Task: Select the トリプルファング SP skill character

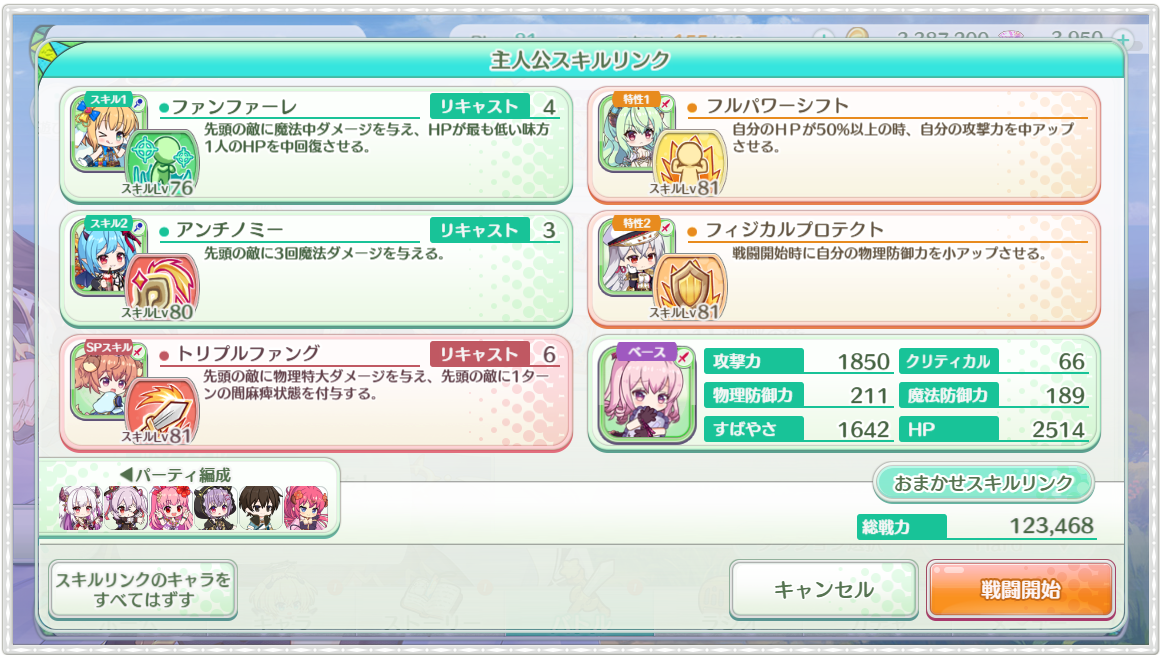Action: click(106, 380)
